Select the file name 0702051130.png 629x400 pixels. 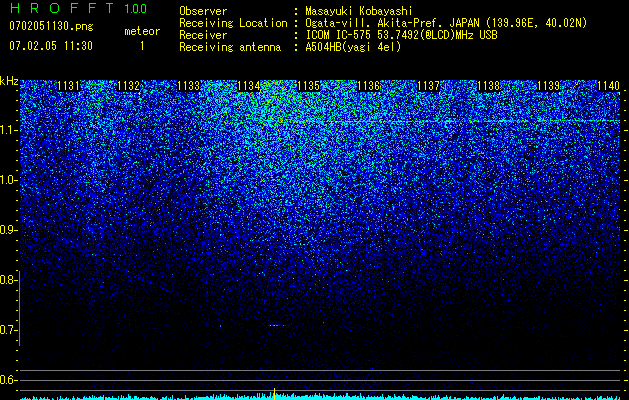click(51, 26)
